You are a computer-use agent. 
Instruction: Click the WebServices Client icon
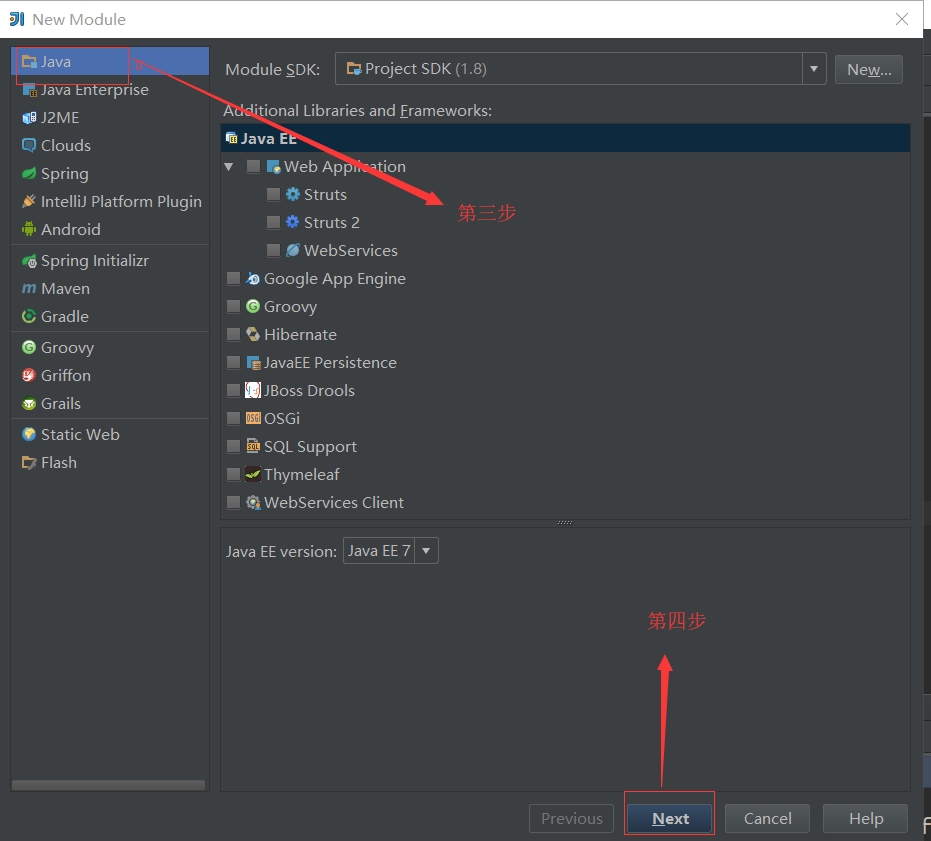253,502
